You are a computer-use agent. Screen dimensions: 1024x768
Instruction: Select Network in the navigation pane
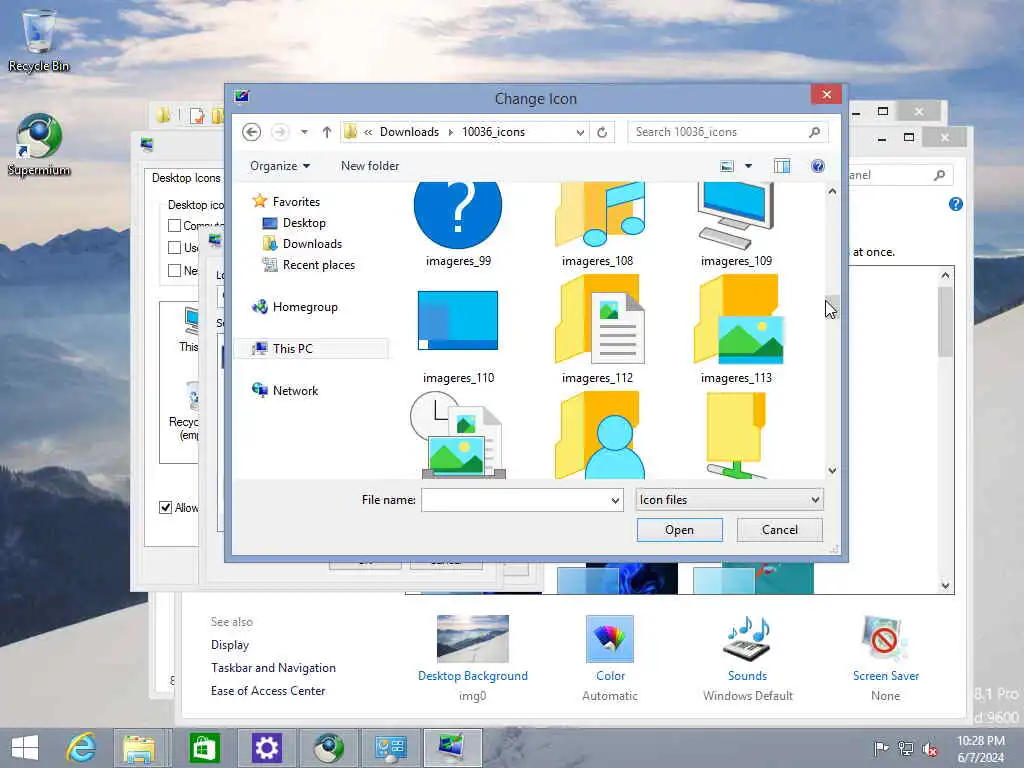[x=285, y=391]
